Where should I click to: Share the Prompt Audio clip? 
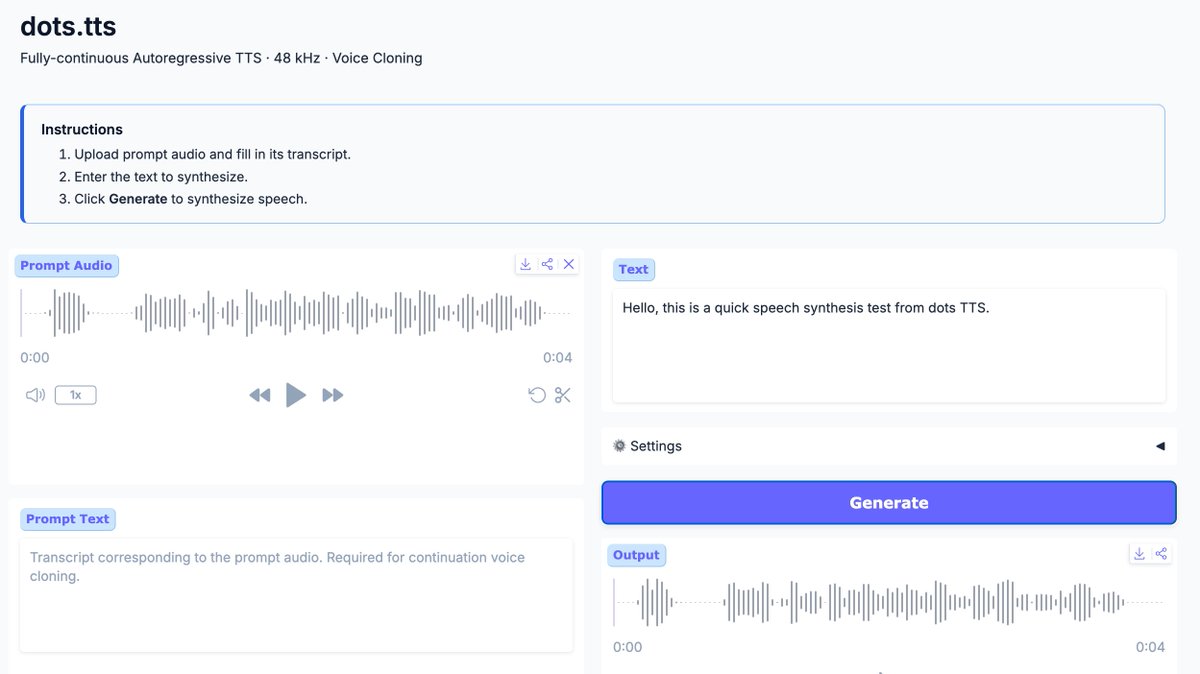coord(547,264)
